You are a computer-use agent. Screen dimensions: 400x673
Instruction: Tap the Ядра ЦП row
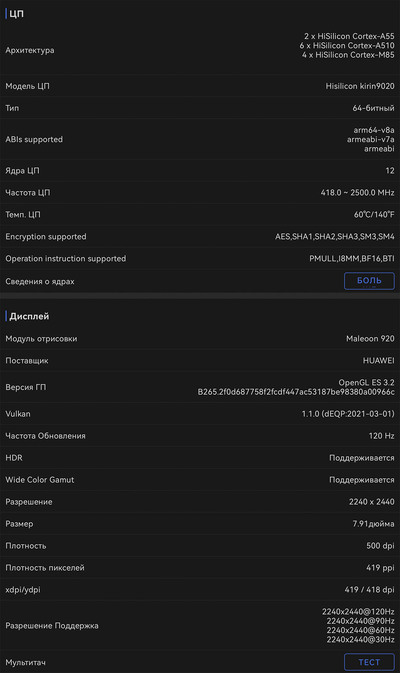click(200, 170)
